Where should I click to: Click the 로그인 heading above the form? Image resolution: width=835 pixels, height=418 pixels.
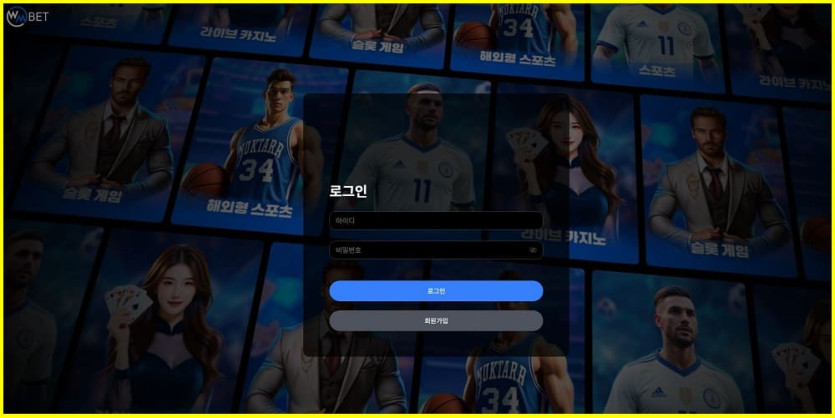click(348, 192)
